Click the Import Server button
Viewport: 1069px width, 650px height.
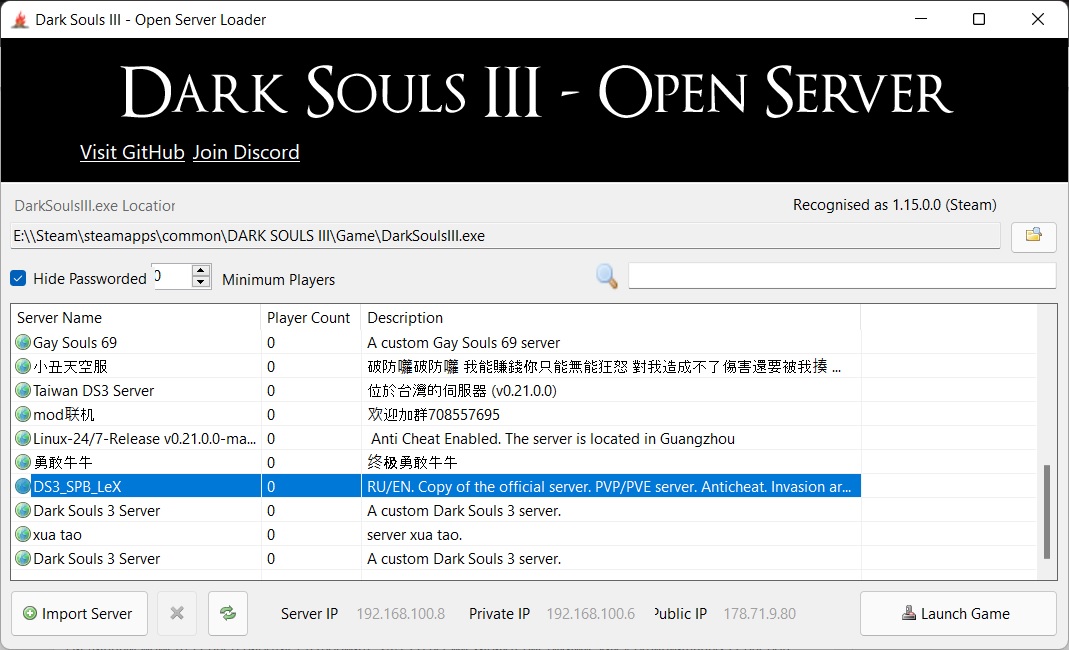coord(79,613)
